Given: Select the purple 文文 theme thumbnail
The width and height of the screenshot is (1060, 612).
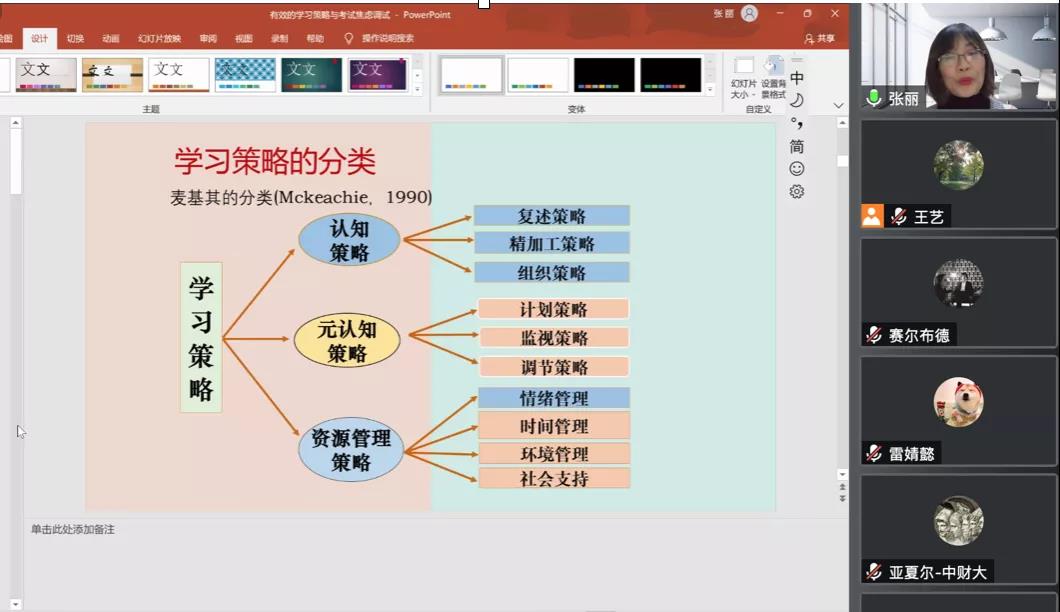Looking at the screenshot, I should [x=378, y=74].
